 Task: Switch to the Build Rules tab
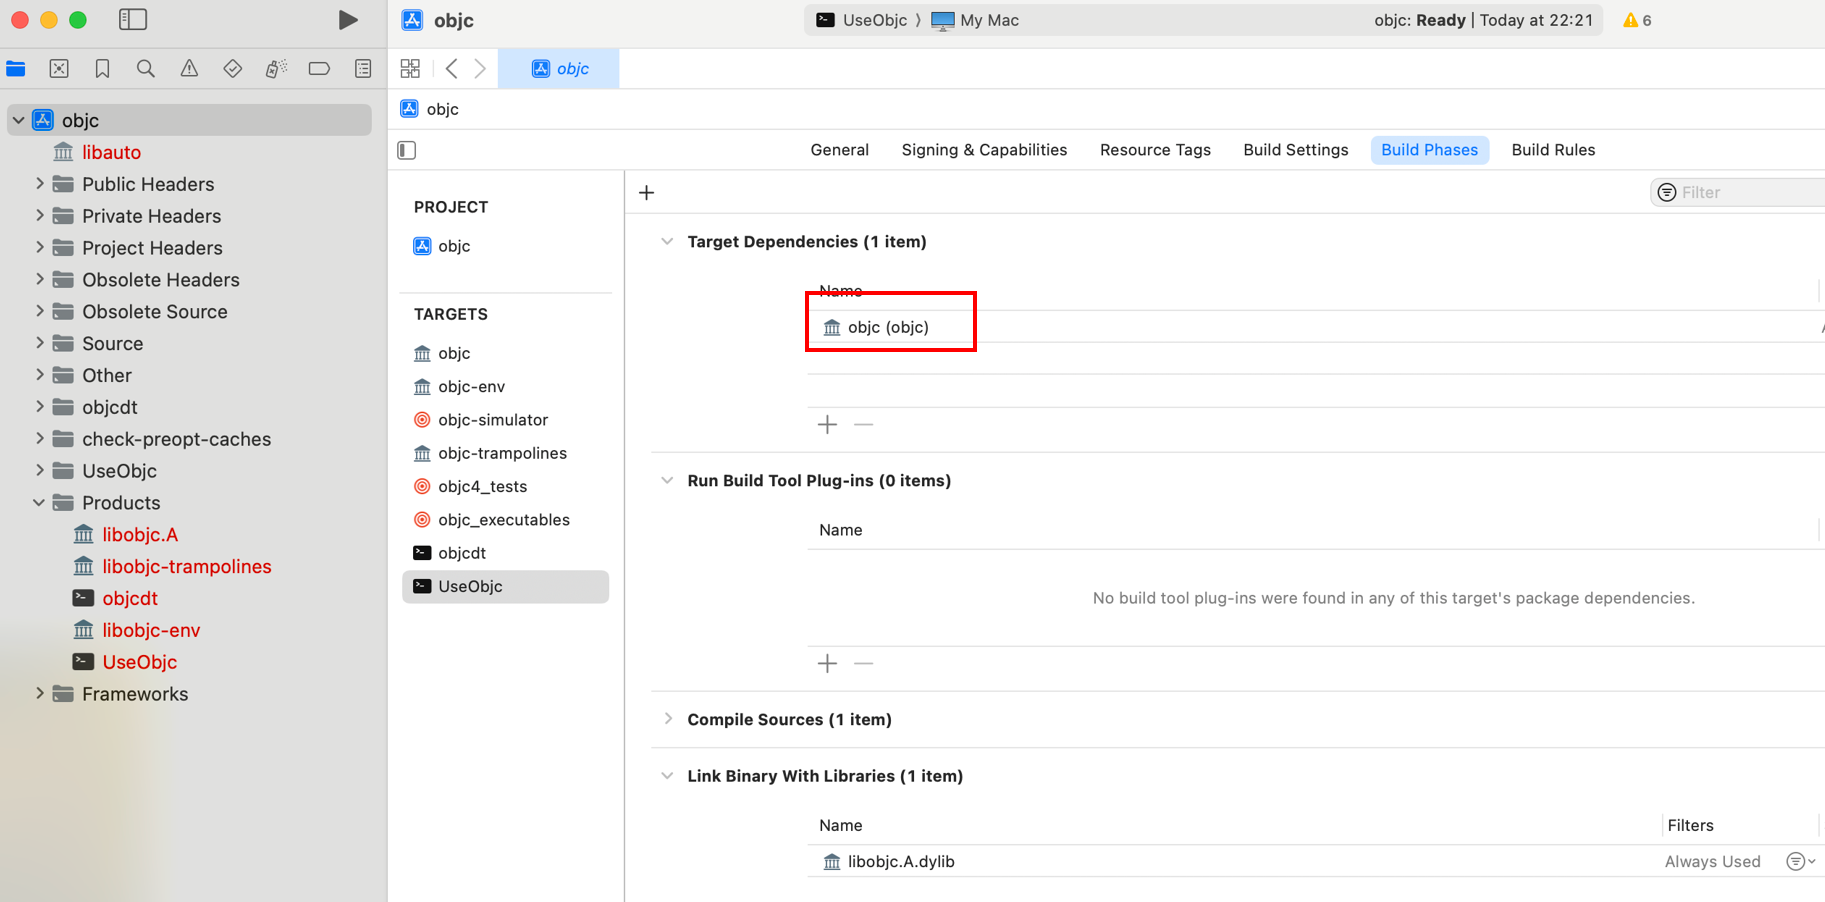click(1553, 150)
